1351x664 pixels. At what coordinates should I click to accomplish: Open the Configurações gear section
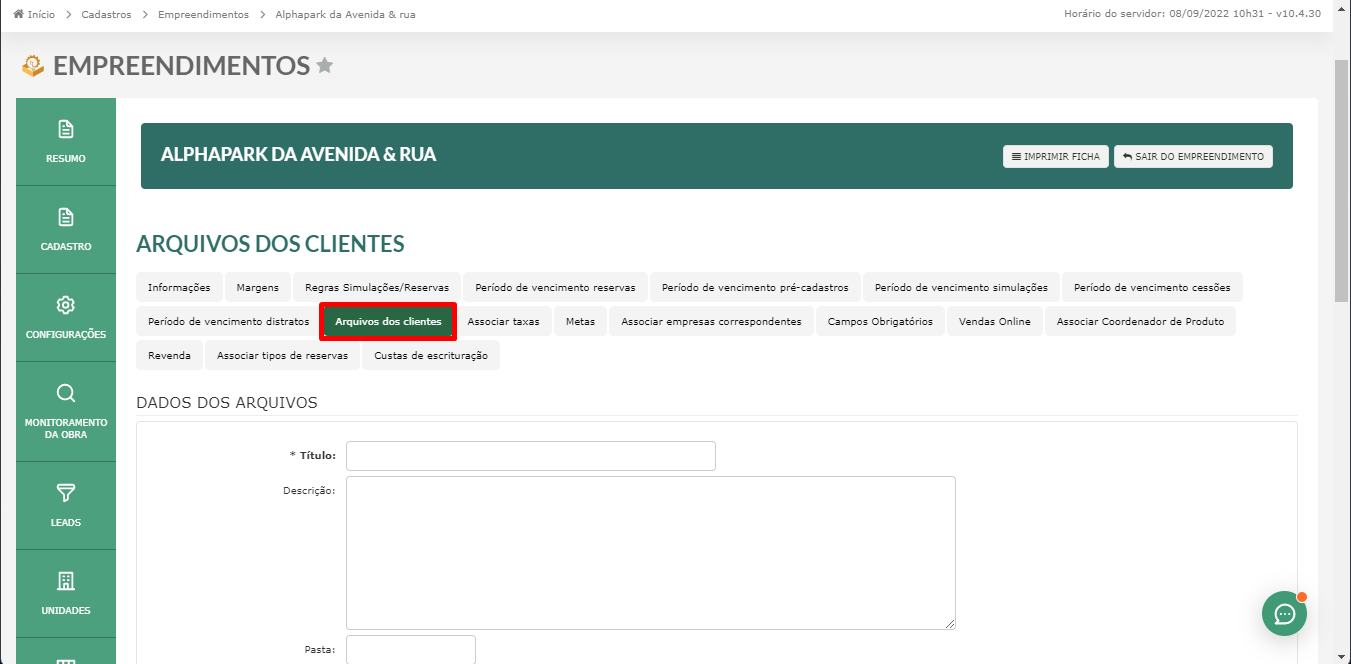[66, 318]
